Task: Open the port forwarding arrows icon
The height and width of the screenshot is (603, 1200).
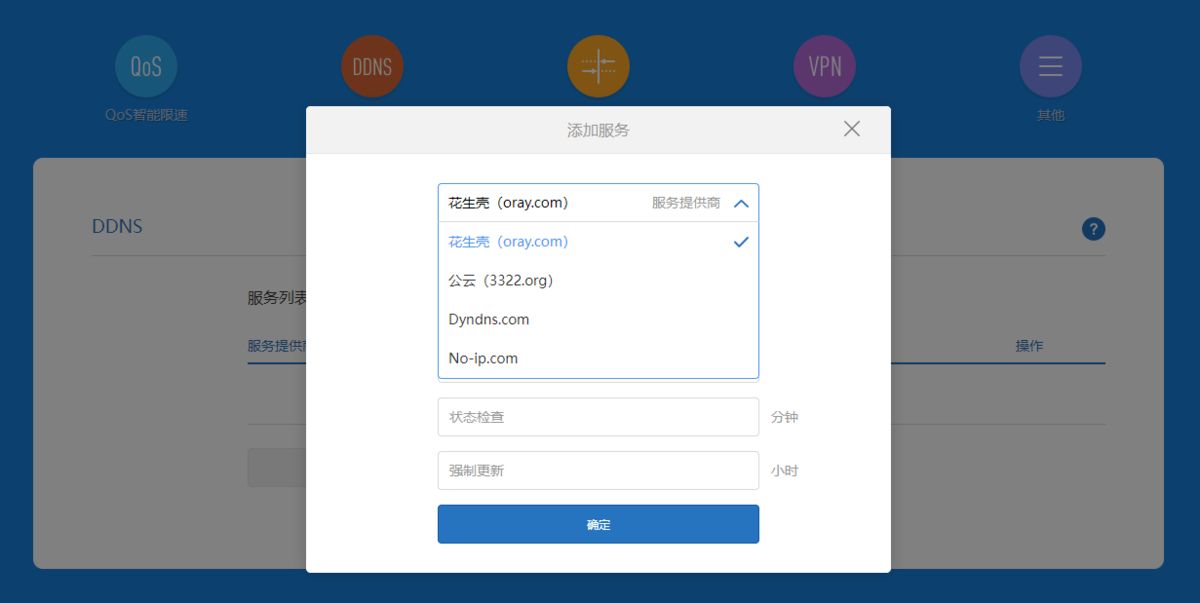Action: [x=598, y=67]
